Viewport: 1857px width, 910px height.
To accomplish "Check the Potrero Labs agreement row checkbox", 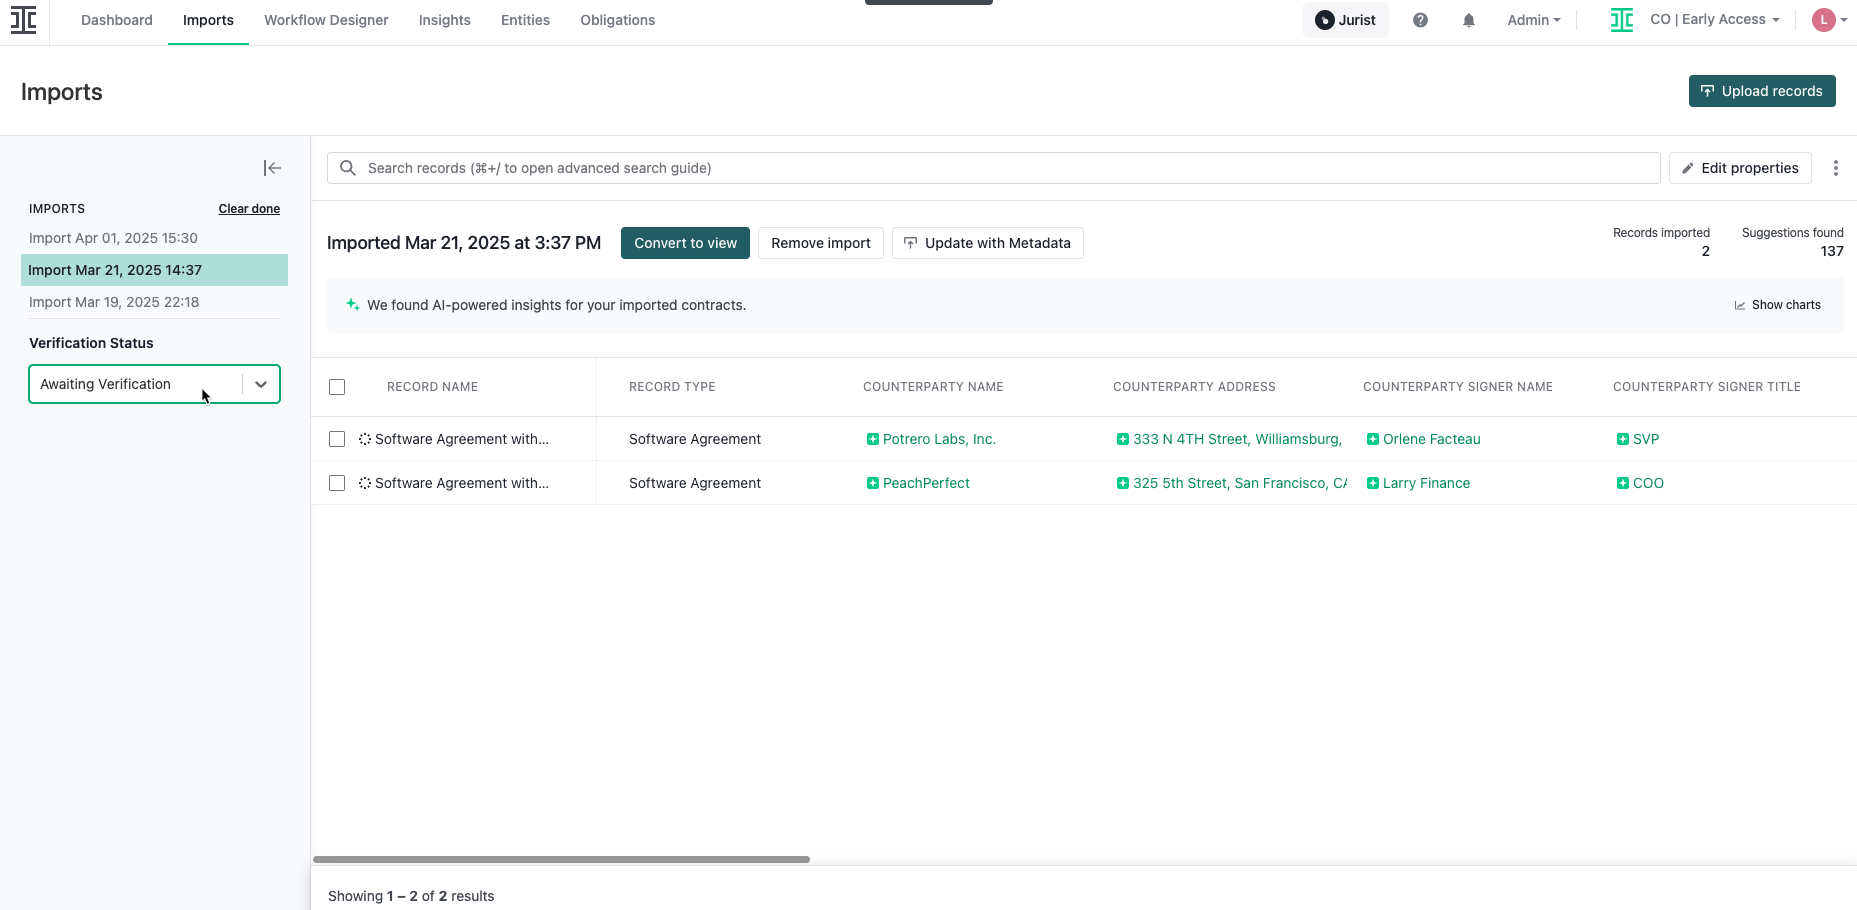I will point(337,439).
